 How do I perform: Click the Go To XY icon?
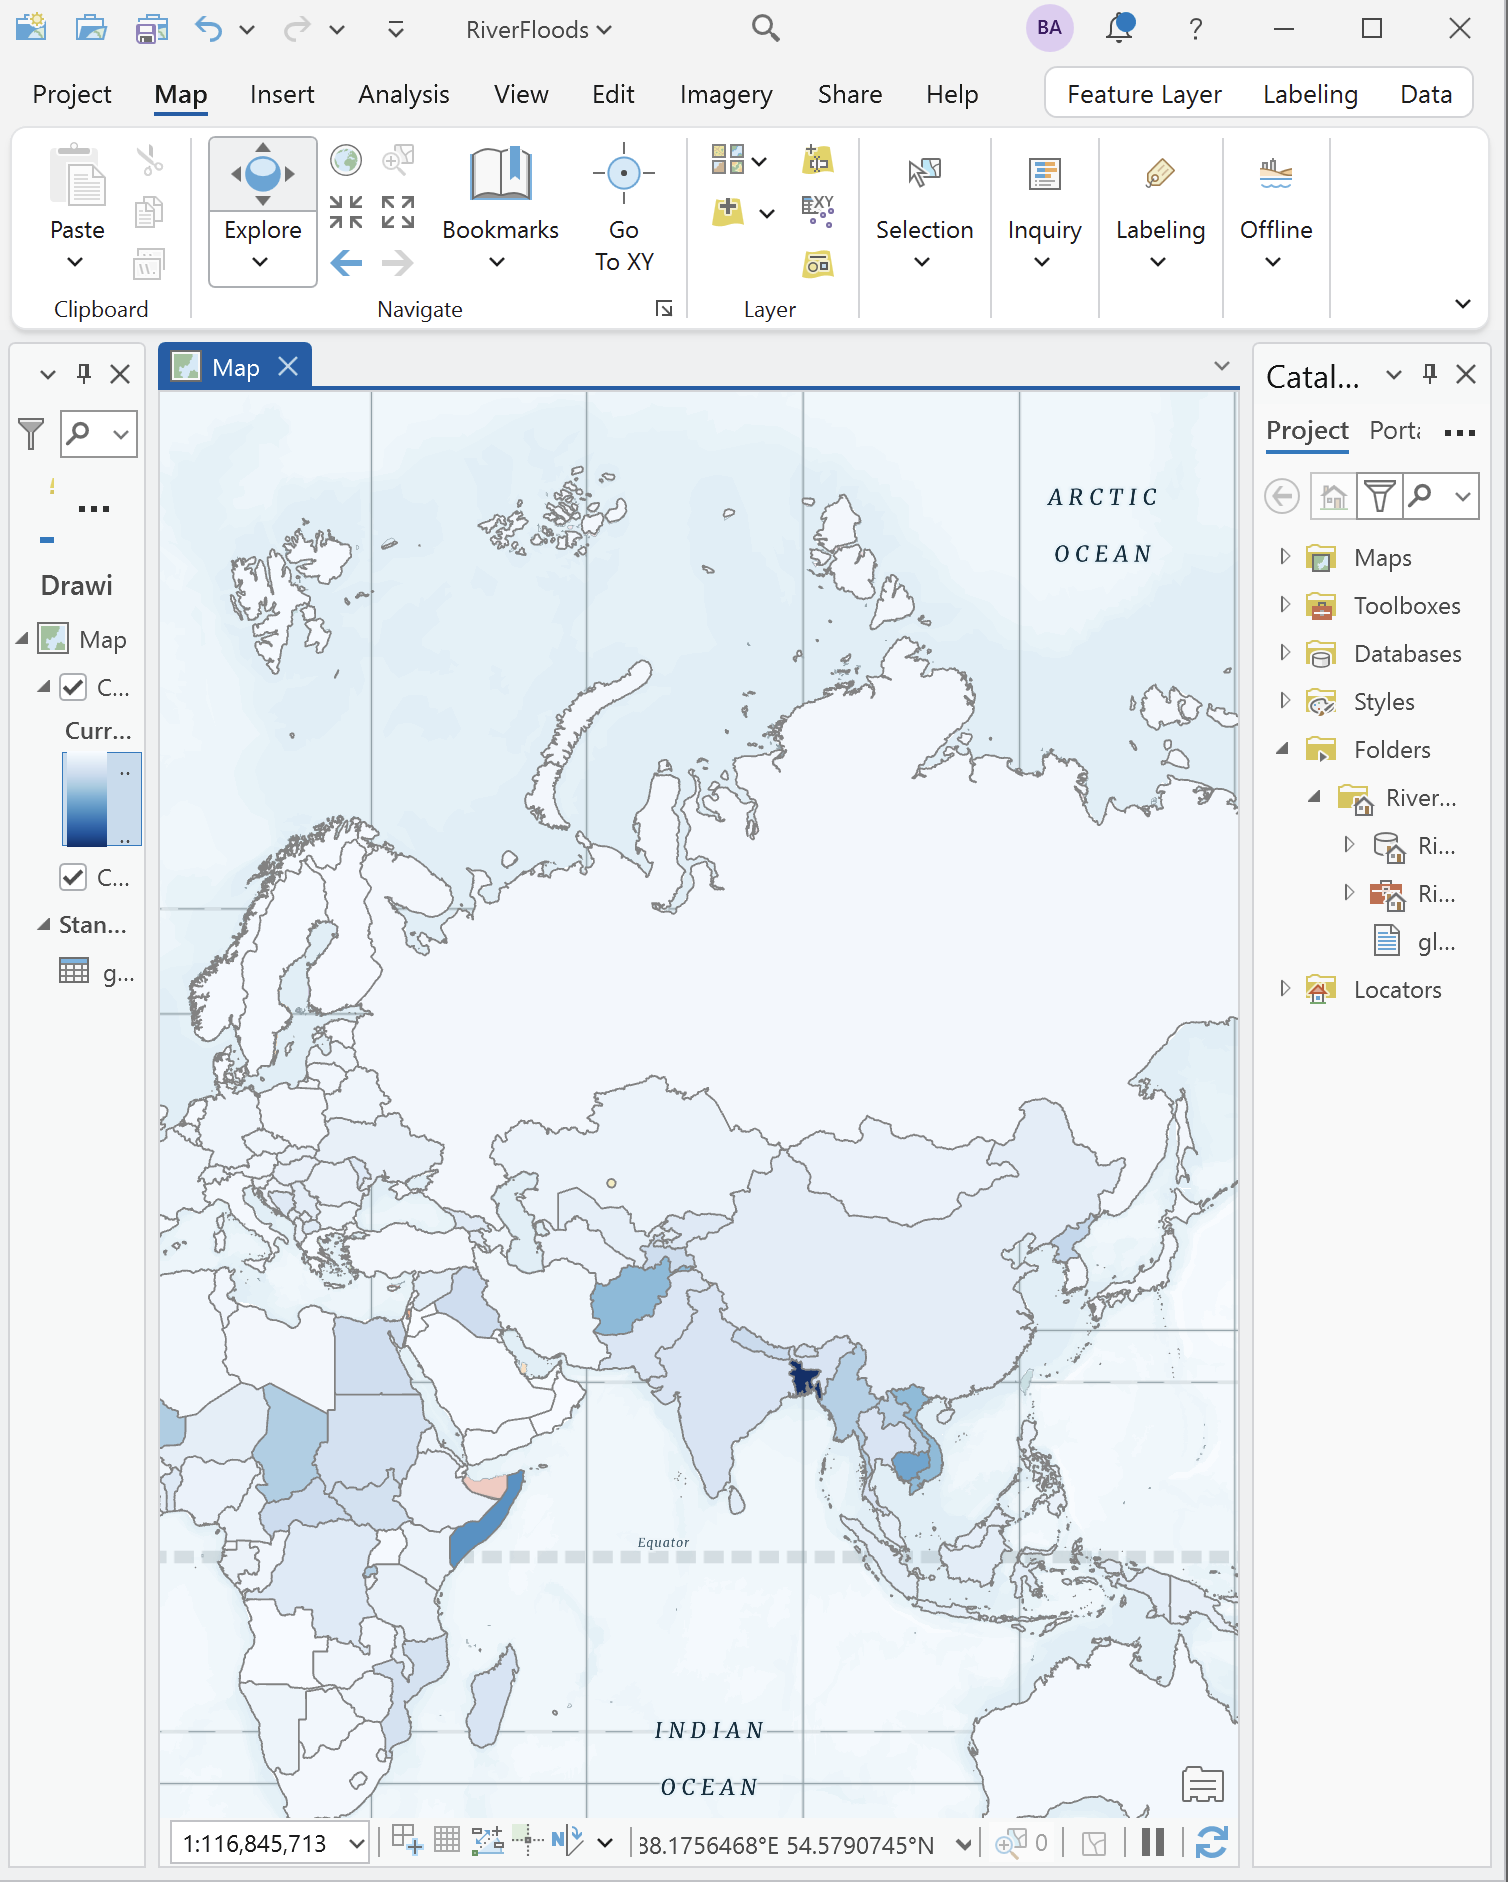click(x=624, y=173)
